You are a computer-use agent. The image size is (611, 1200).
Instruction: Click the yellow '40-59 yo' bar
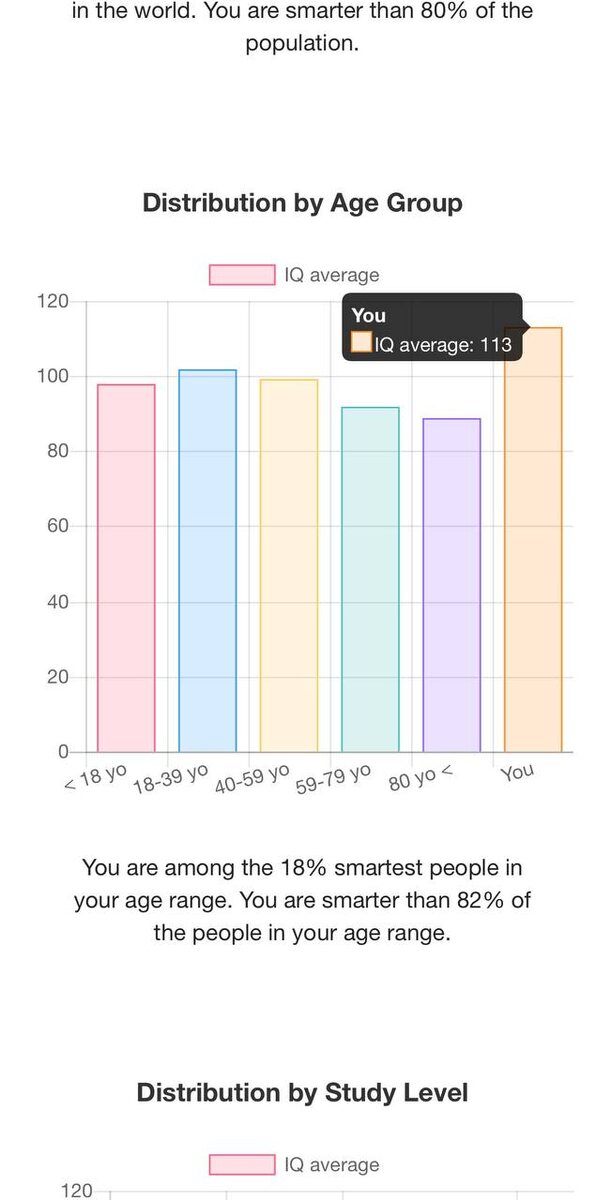point(289,565)
